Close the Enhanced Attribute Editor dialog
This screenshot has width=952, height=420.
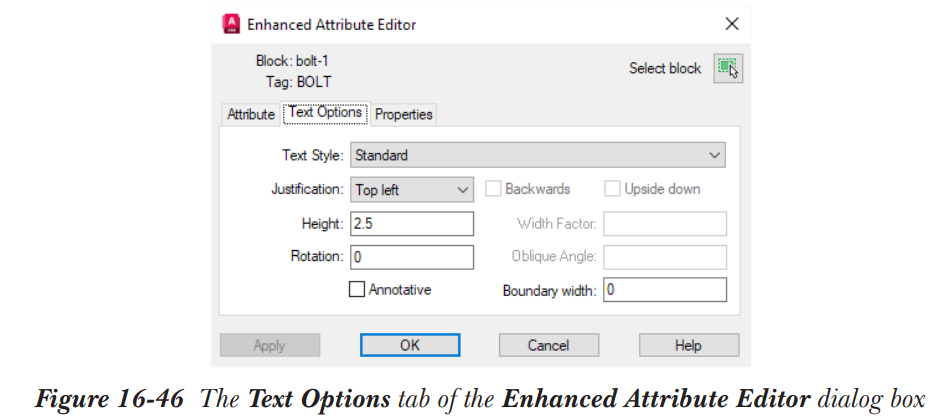coord(732,24)
